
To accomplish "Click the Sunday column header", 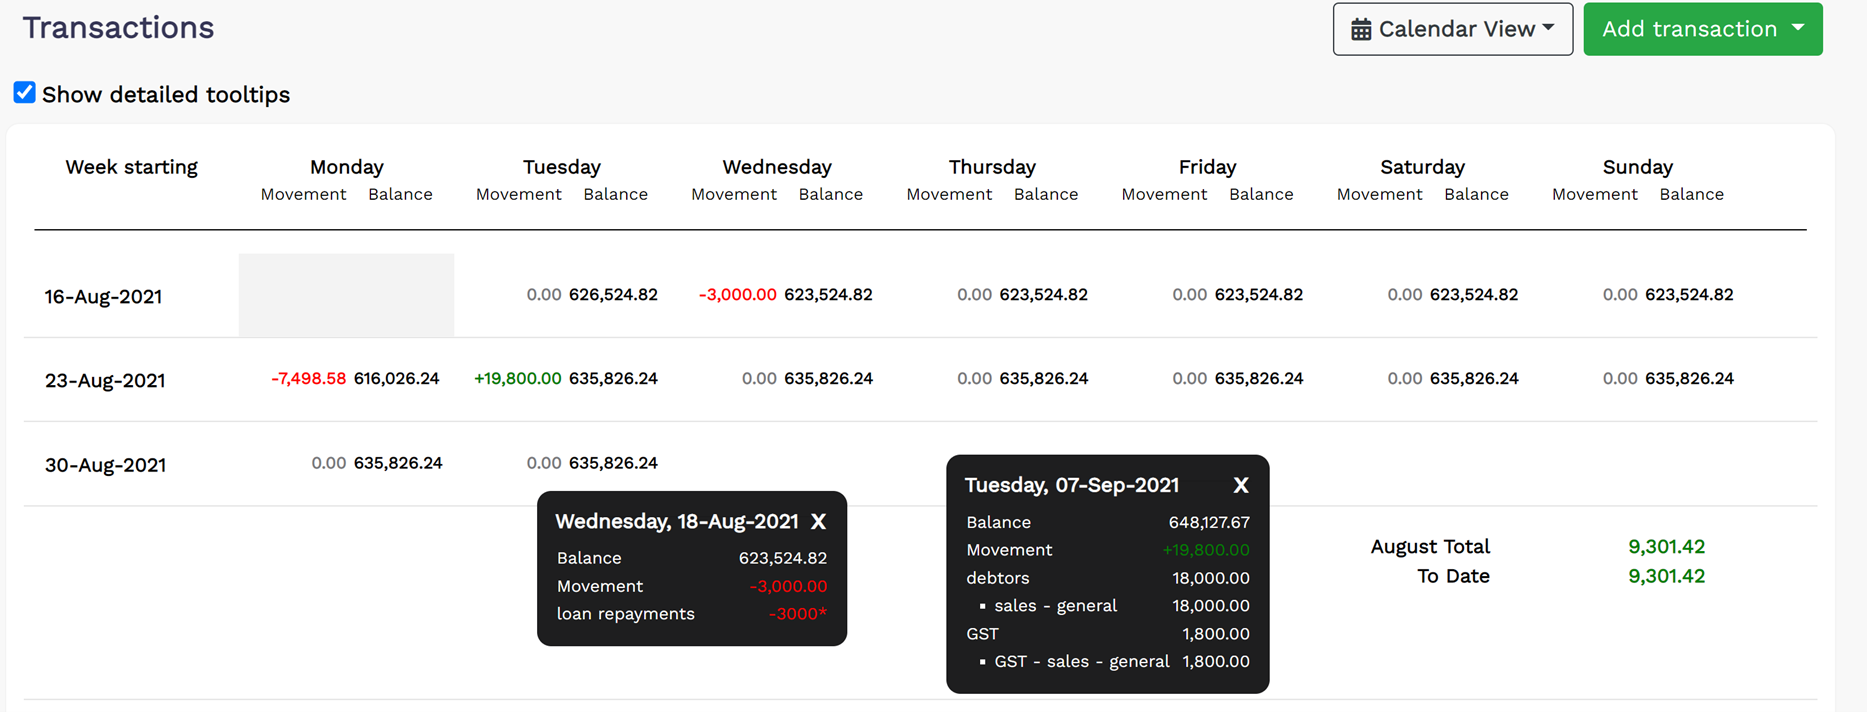I will pos(1637,166).
